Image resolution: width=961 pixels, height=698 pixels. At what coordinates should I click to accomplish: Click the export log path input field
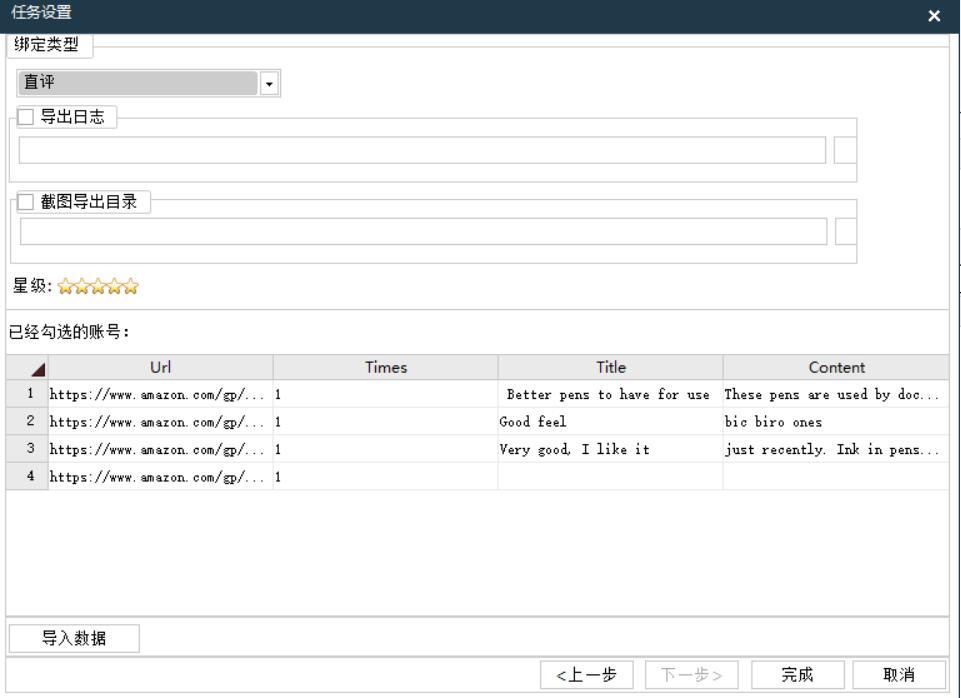coord(422,150)
